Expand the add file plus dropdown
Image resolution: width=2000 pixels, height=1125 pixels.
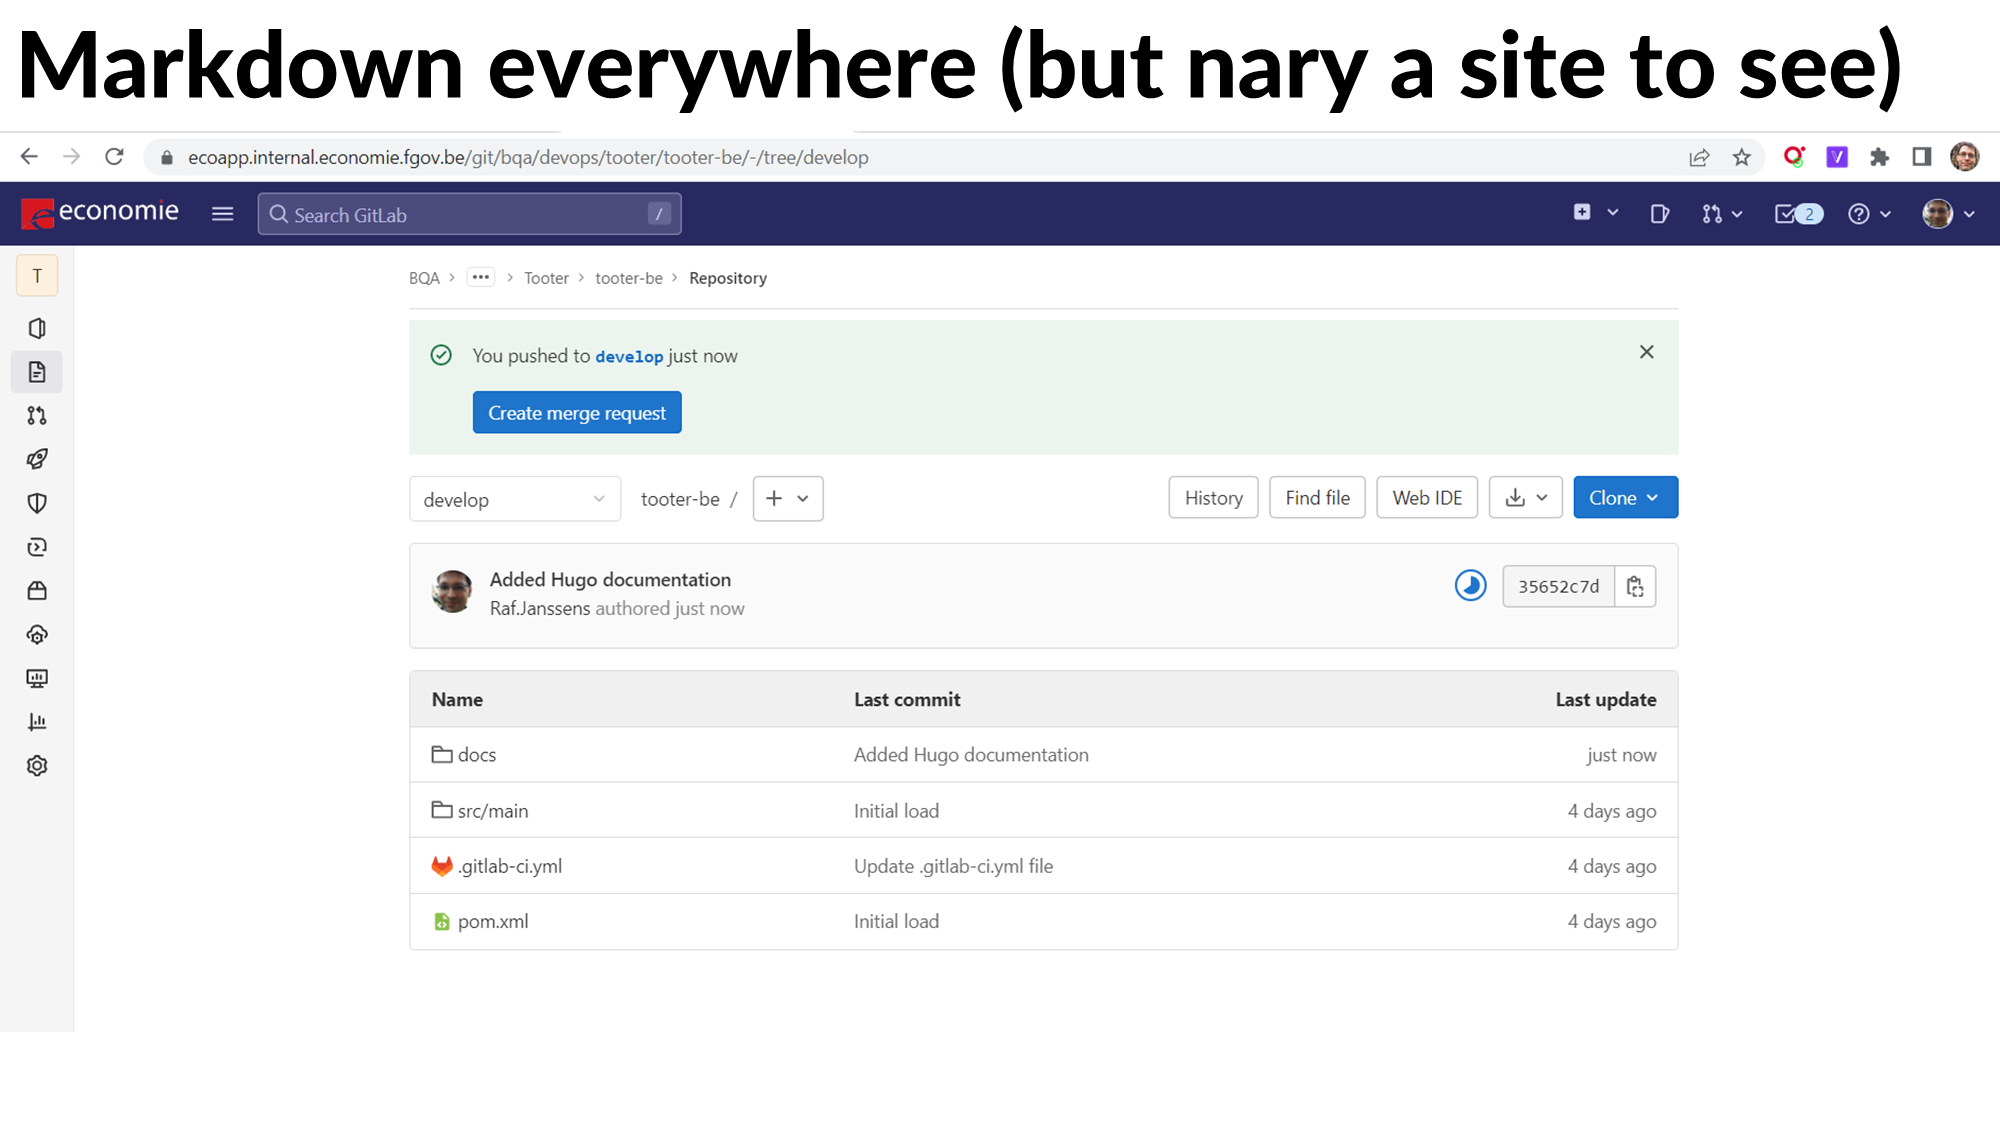[x=787, y=498]
